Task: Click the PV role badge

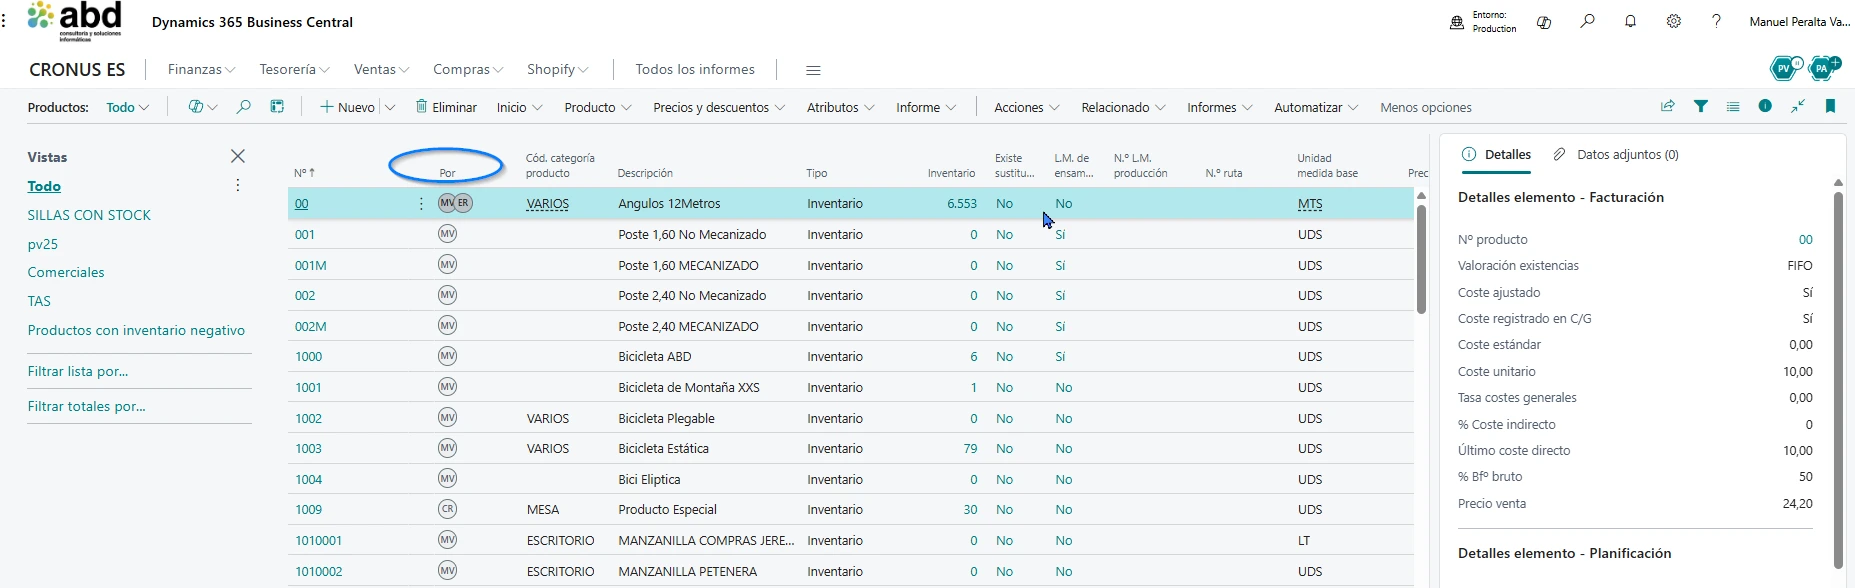Action: pyautogui.click(x=1784, y=68)
